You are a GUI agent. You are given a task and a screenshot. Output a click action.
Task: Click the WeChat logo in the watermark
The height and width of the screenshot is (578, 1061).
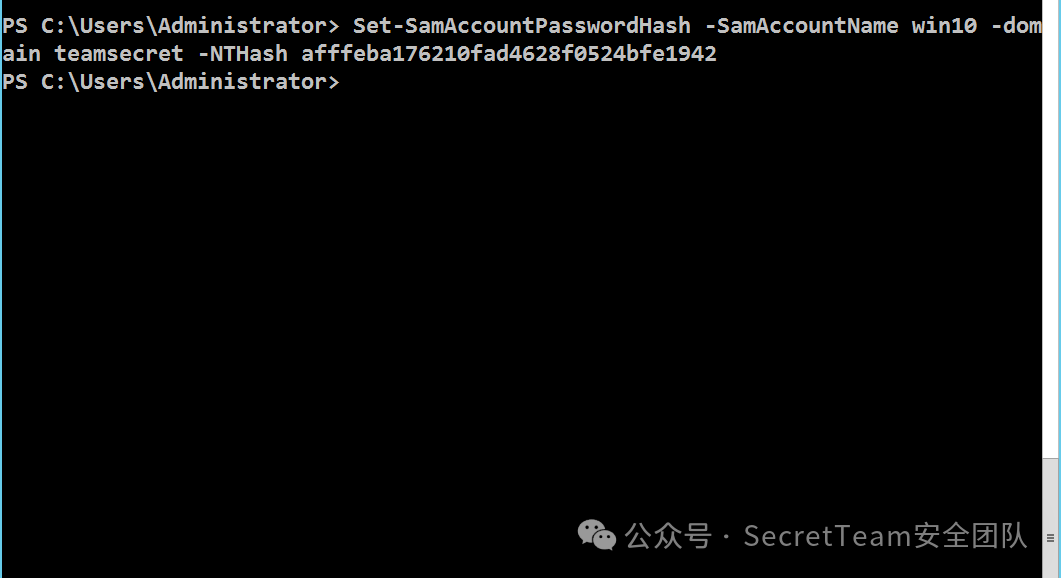[596, 535]
